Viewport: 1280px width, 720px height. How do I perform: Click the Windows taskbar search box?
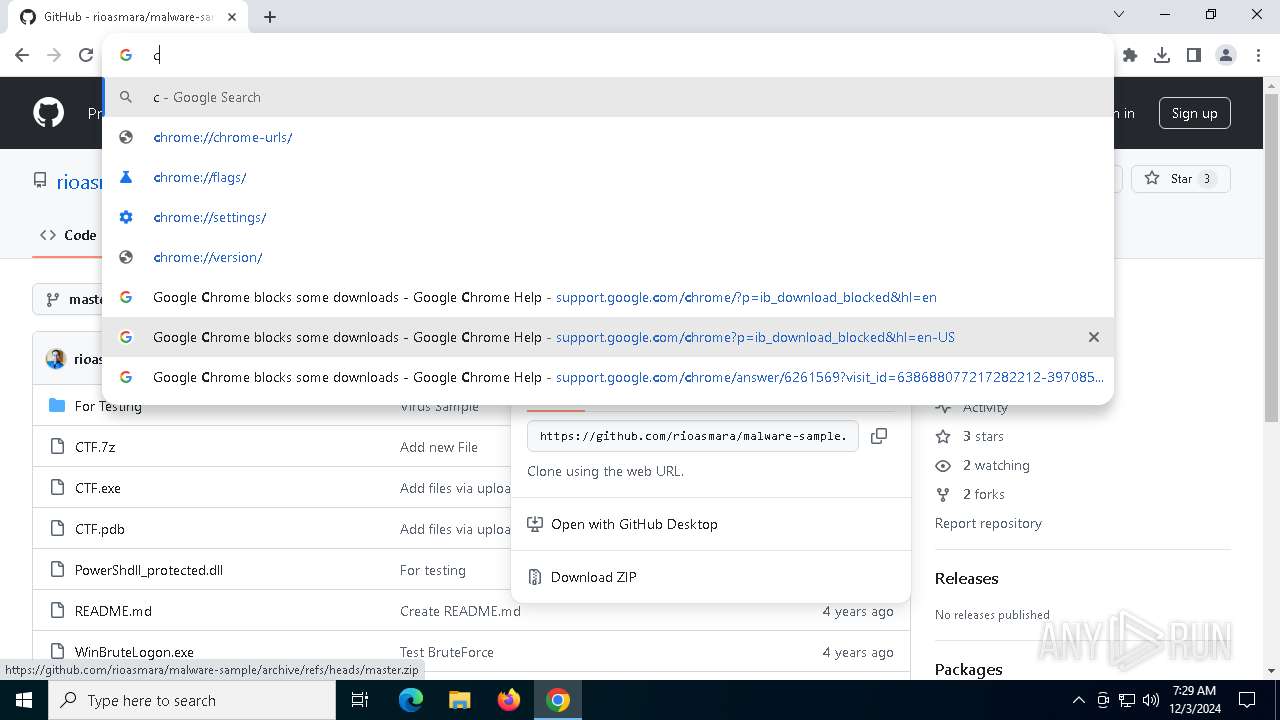(192, 700)
